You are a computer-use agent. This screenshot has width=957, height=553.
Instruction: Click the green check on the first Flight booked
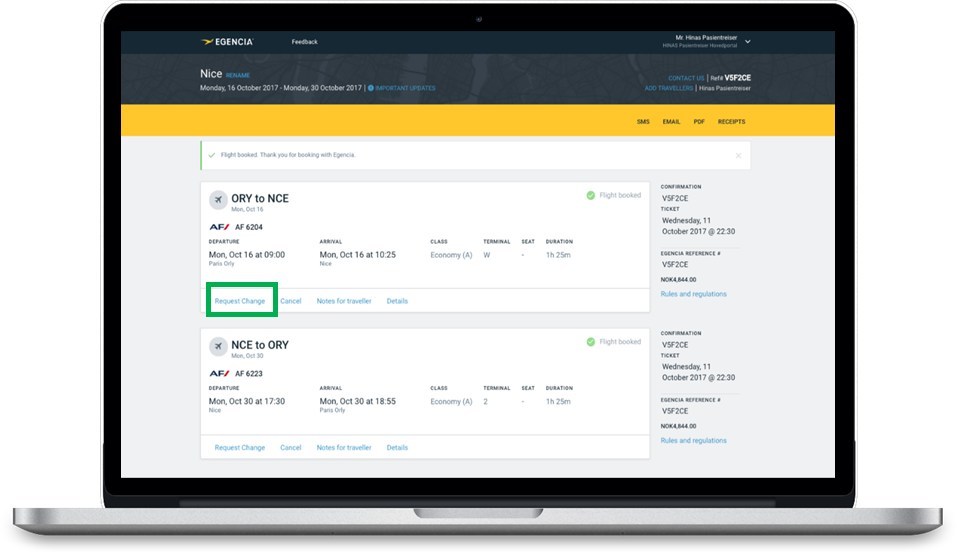(x=591, y=196)
